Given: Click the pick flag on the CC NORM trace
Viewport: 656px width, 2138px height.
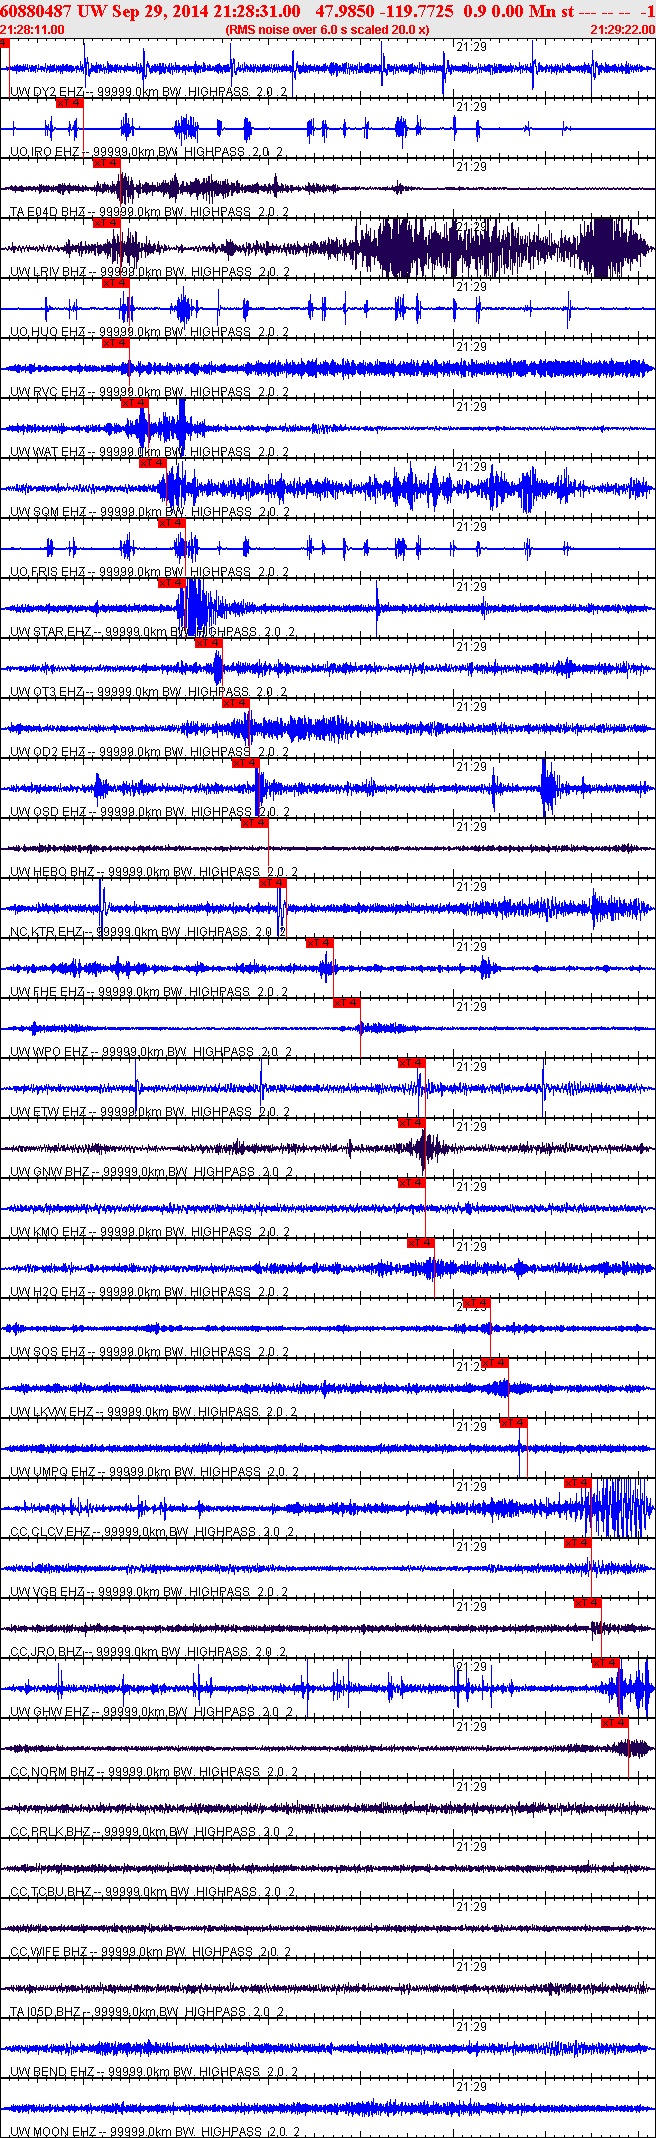Looking at the screenshot, I should coord(614,1722).
